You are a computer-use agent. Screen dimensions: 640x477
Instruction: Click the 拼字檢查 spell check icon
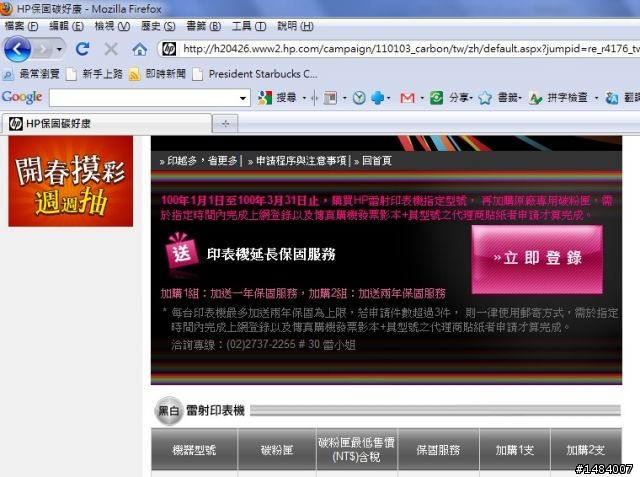[535, 98]
